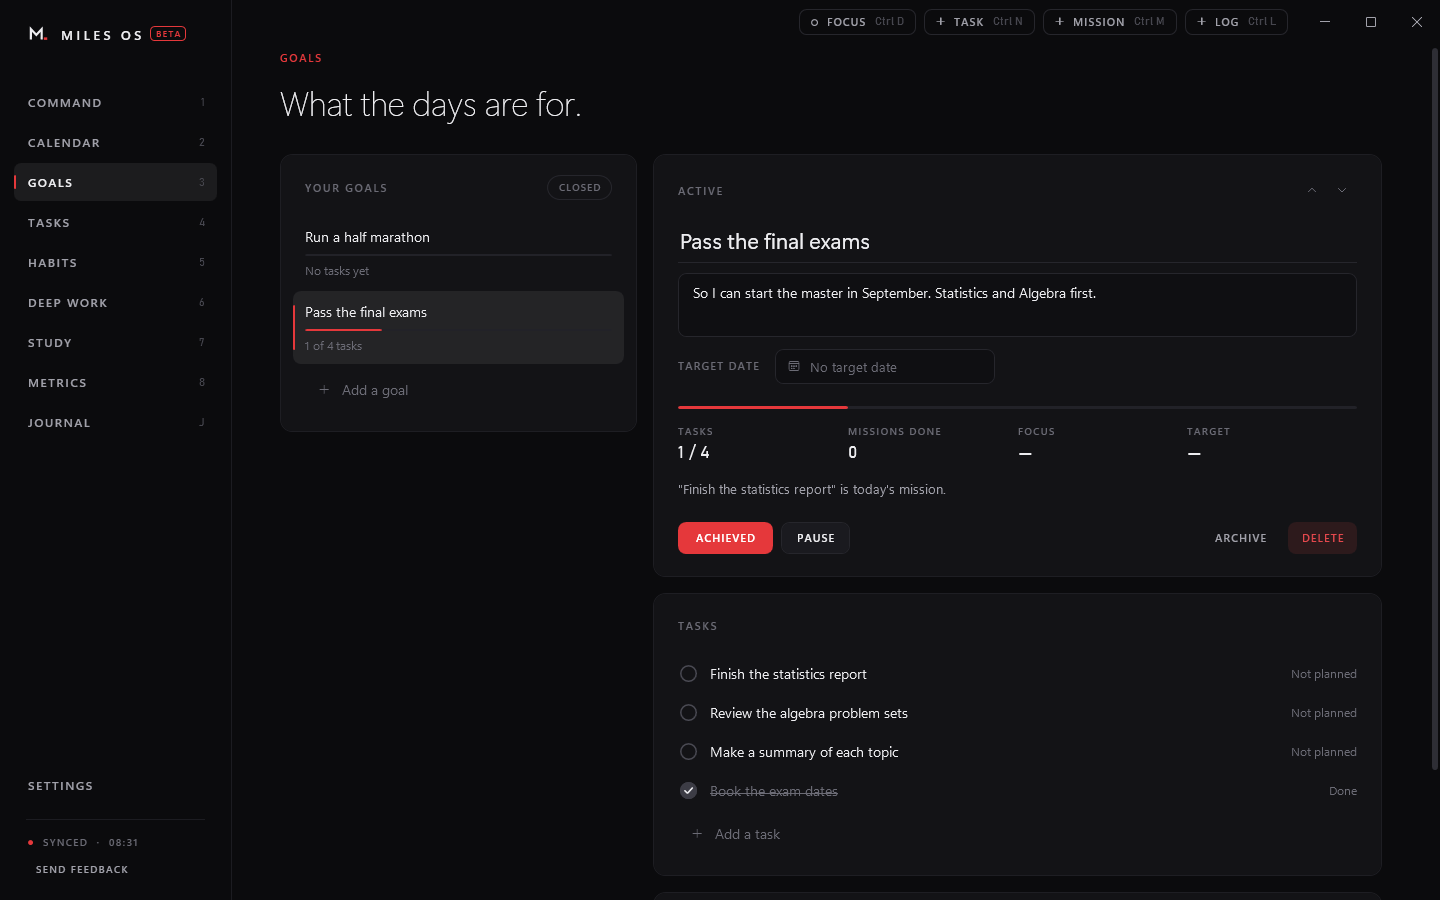1440x900 pixels.
Task: Click Done status of Book the exam dates
Action: tap(1342, 791)
